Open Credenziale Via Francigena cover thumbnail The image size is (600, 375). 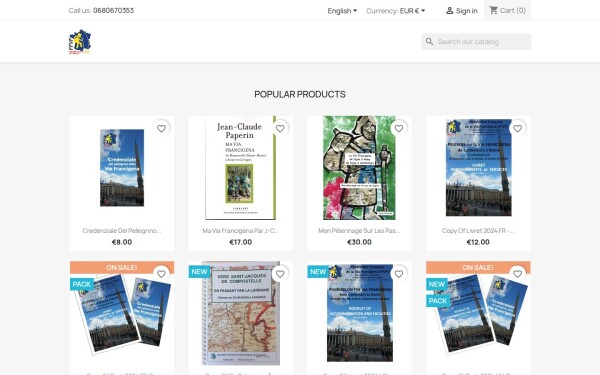(x=122, y=168)
